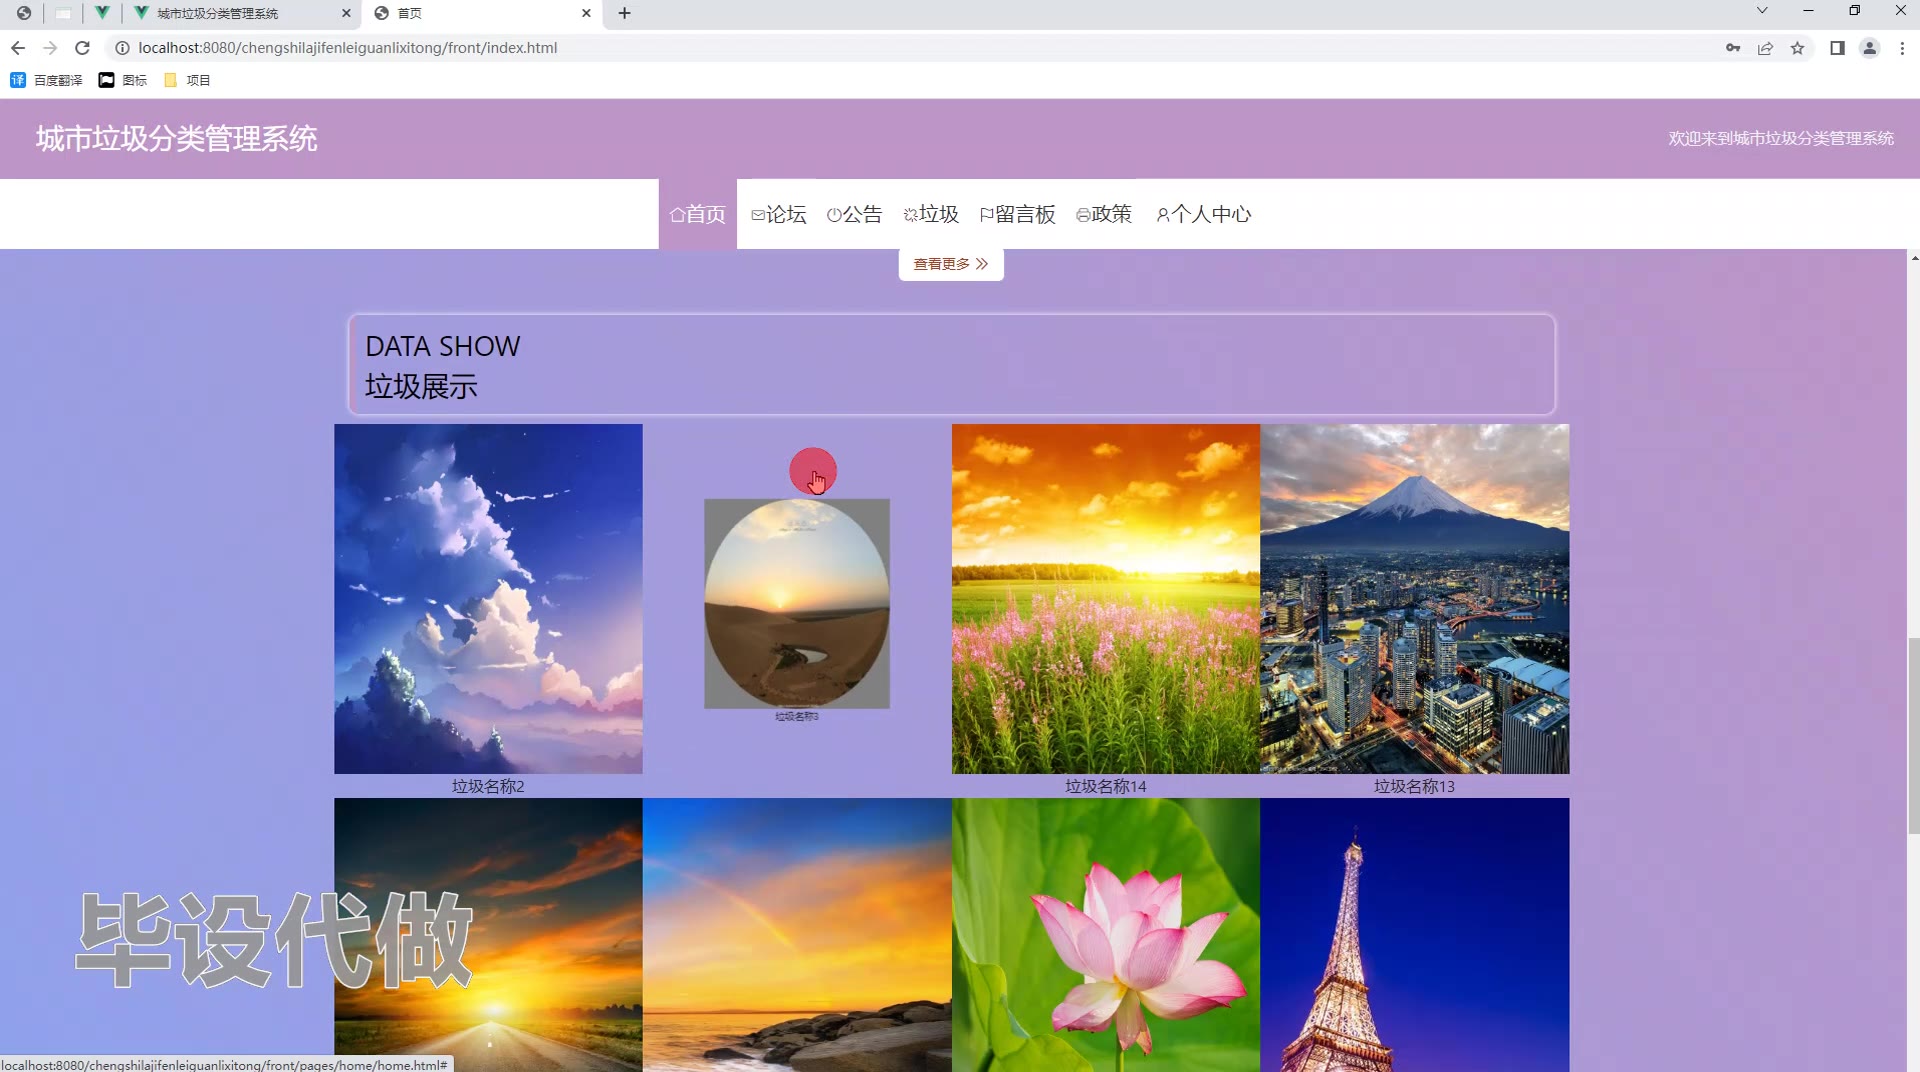Open a new browser tab

[x=624, y=13]
